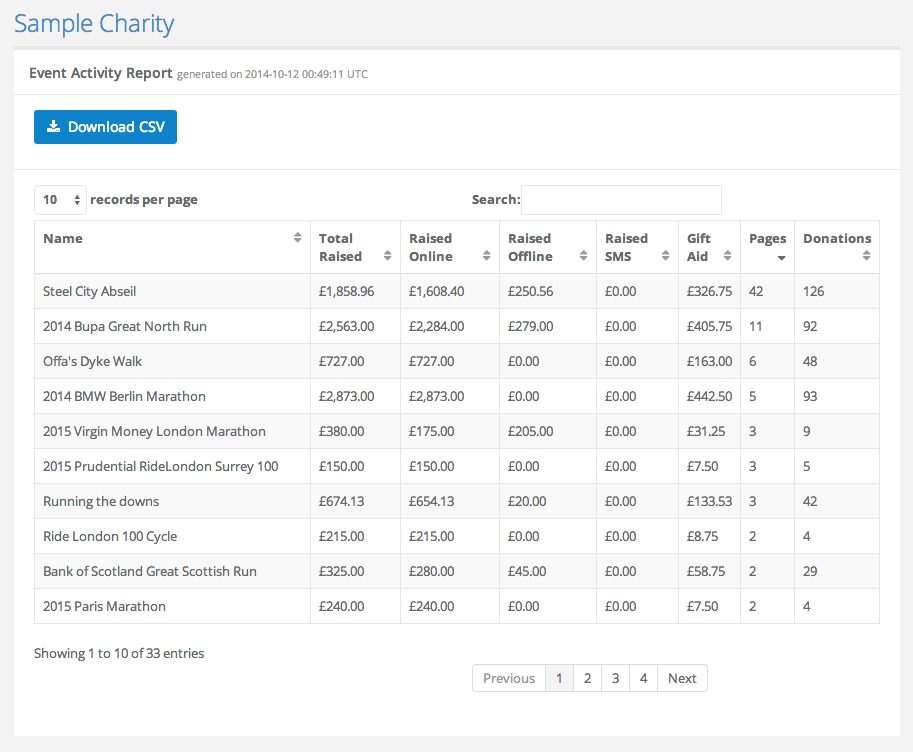Screen dimensions: 913x752
Task: Click the £326.75 gift aid cell
Action: pyautogui.click(x=709, y=291)
